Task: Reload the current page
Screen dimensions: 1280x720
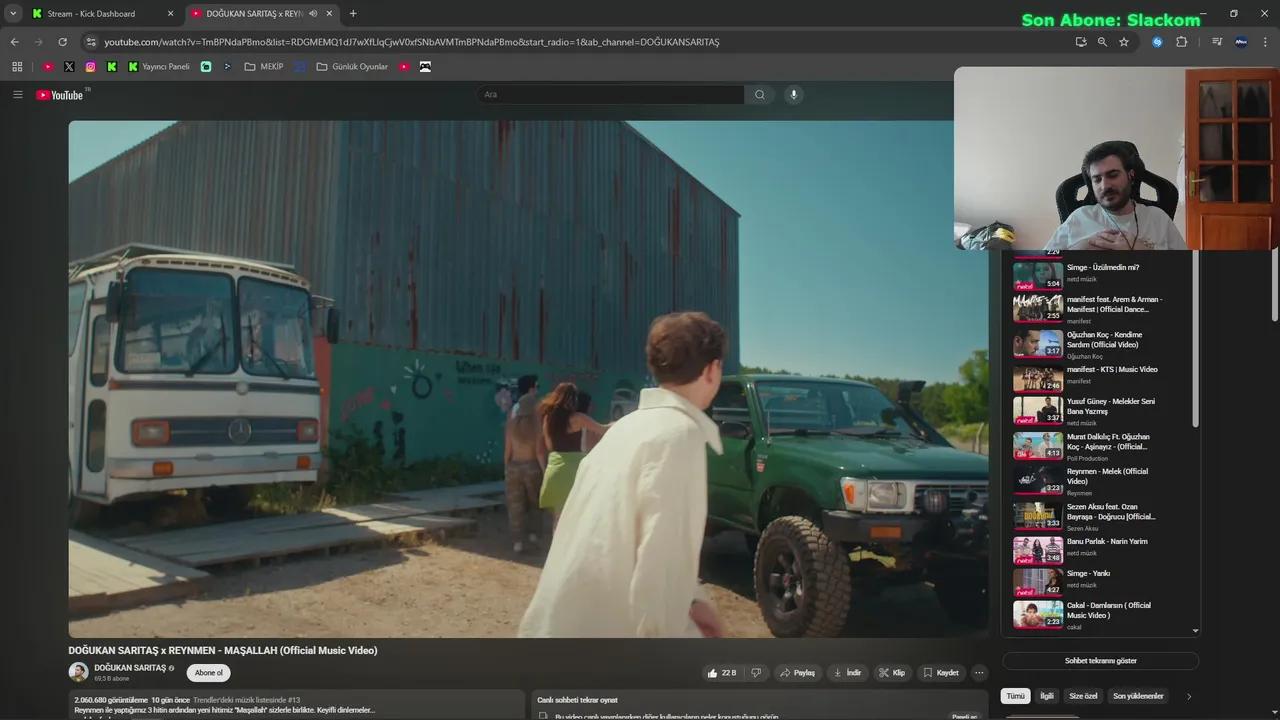Action: (62, 42)
